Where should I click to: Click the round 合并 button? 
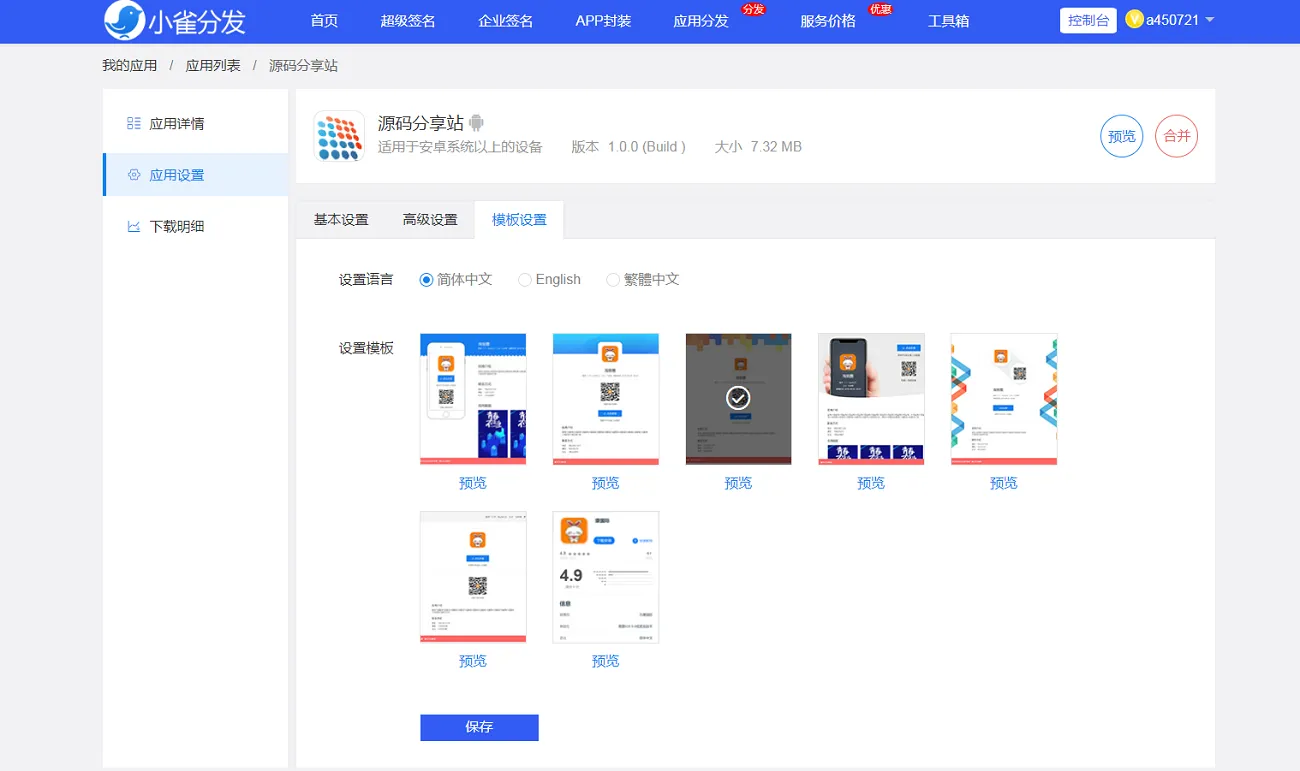point(1176,136)
